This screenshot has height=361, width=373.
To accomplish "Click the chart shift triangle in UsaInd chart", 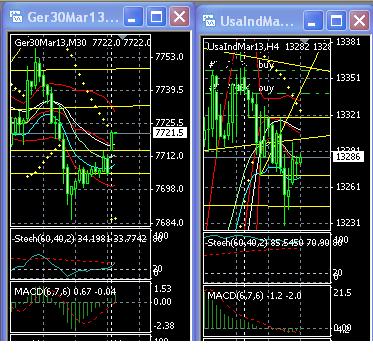I will [305, 40].
